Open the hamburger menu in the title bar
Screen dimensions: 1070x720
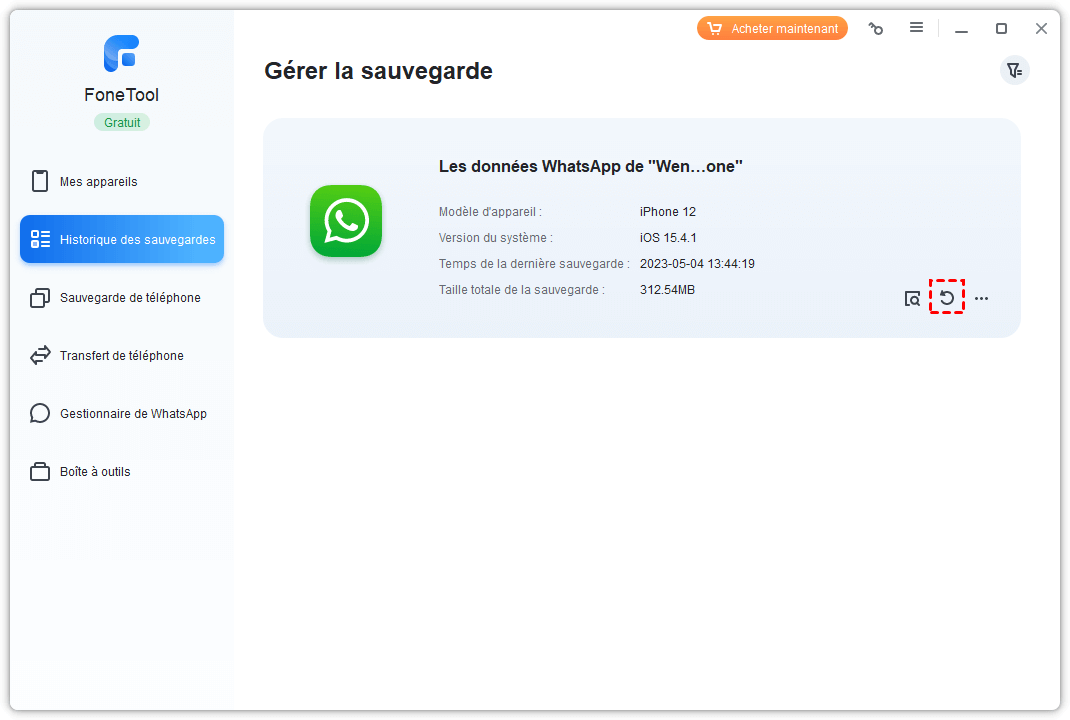click(916, 28)
